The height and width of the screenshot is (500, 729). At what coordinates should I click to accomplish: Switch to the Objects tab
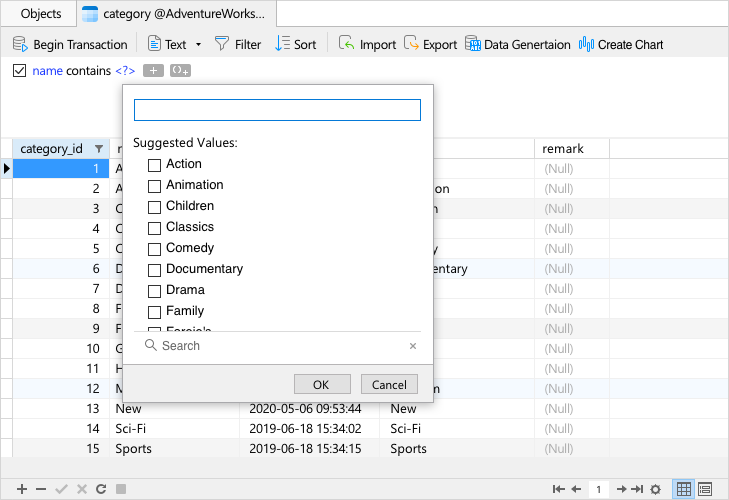click(40, 14)
